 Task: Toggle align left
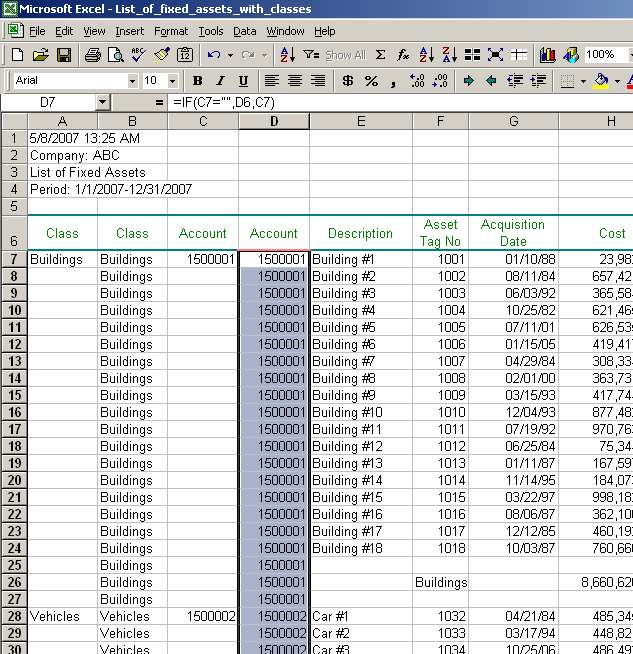point(272,80)
